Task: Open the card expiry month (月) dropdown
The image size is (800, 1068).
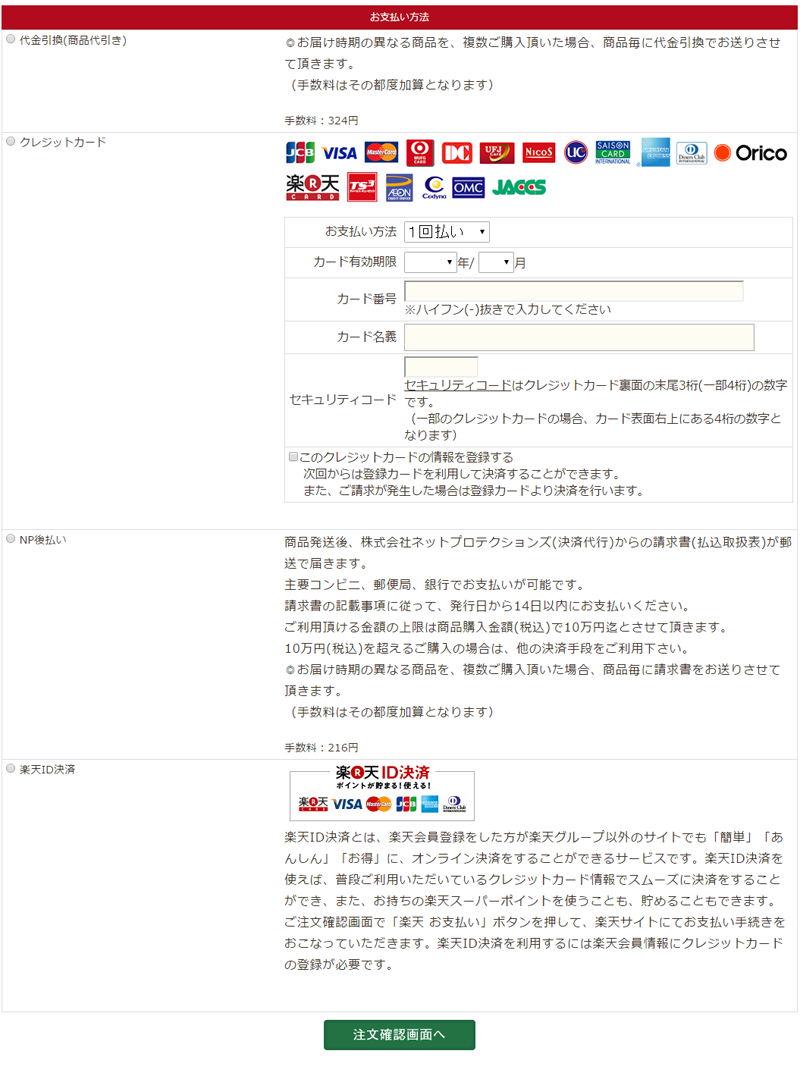Action: tap(496, 262)
